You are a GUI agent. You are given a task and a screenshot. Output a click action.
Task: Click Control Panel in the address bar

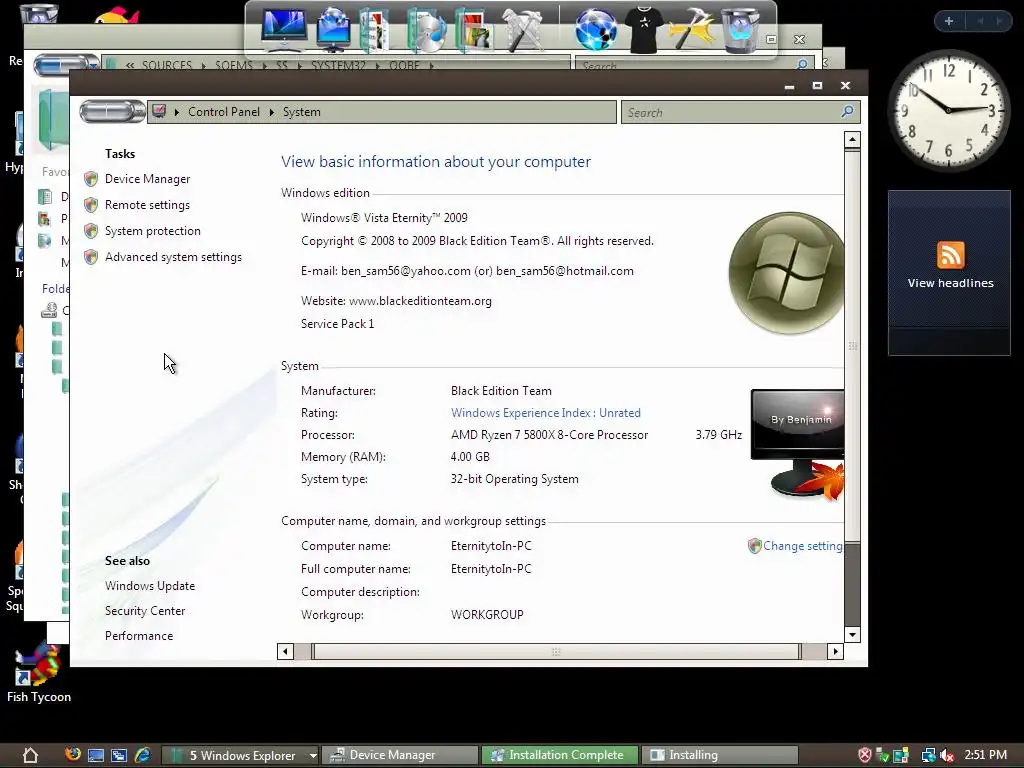click(x=224, y=112)
